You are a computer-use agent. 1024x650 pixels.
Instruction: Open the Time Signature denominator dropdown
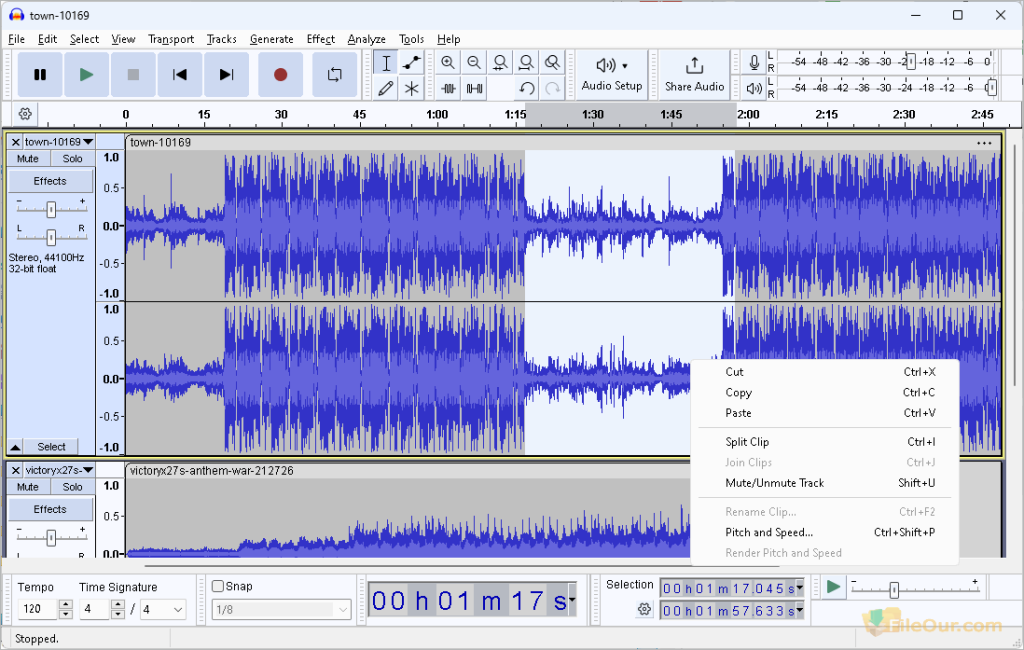(163, 608)
